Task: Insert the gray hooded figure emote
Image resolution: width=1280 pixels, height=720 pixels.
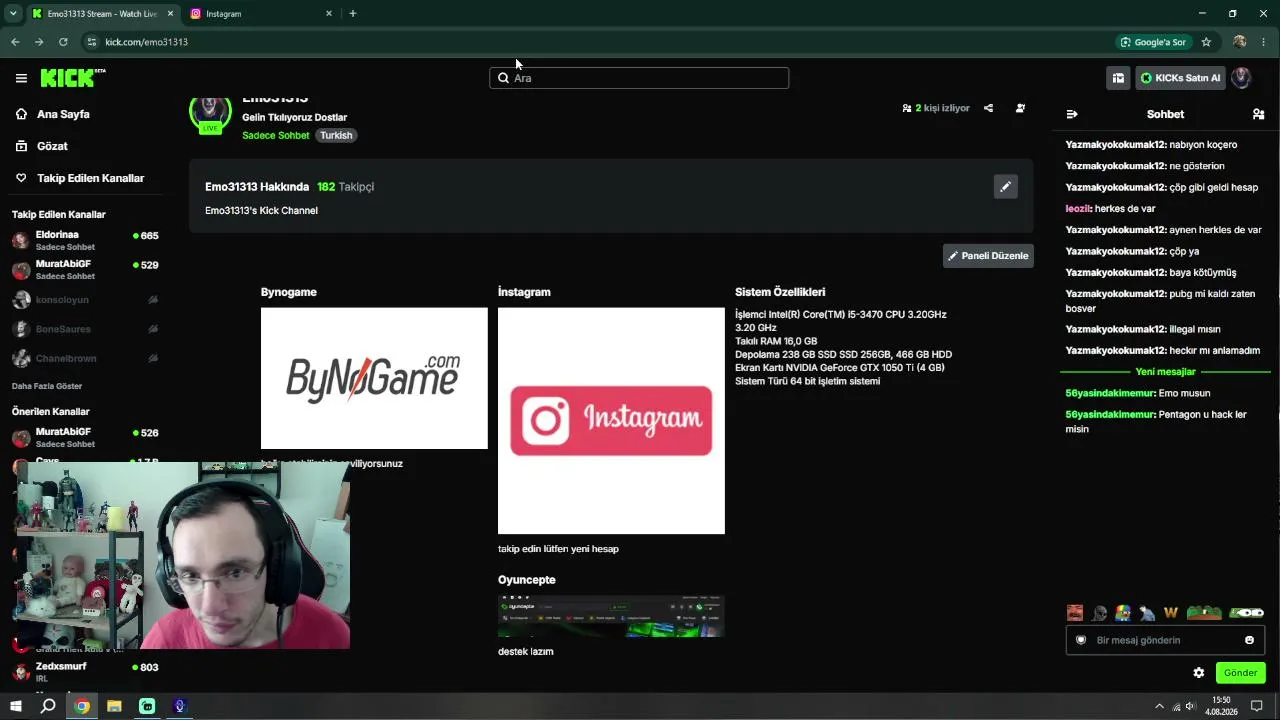Action: tap(1099, 613)
